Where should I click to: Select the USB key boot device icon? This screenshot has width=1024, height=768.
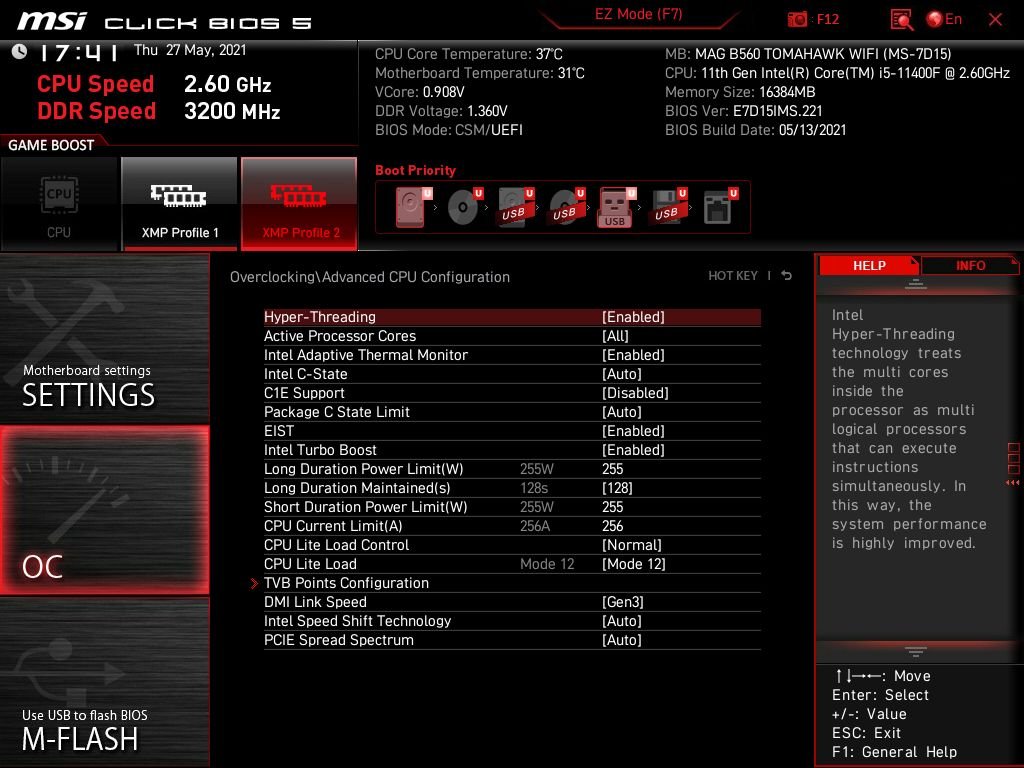[616, 207]
